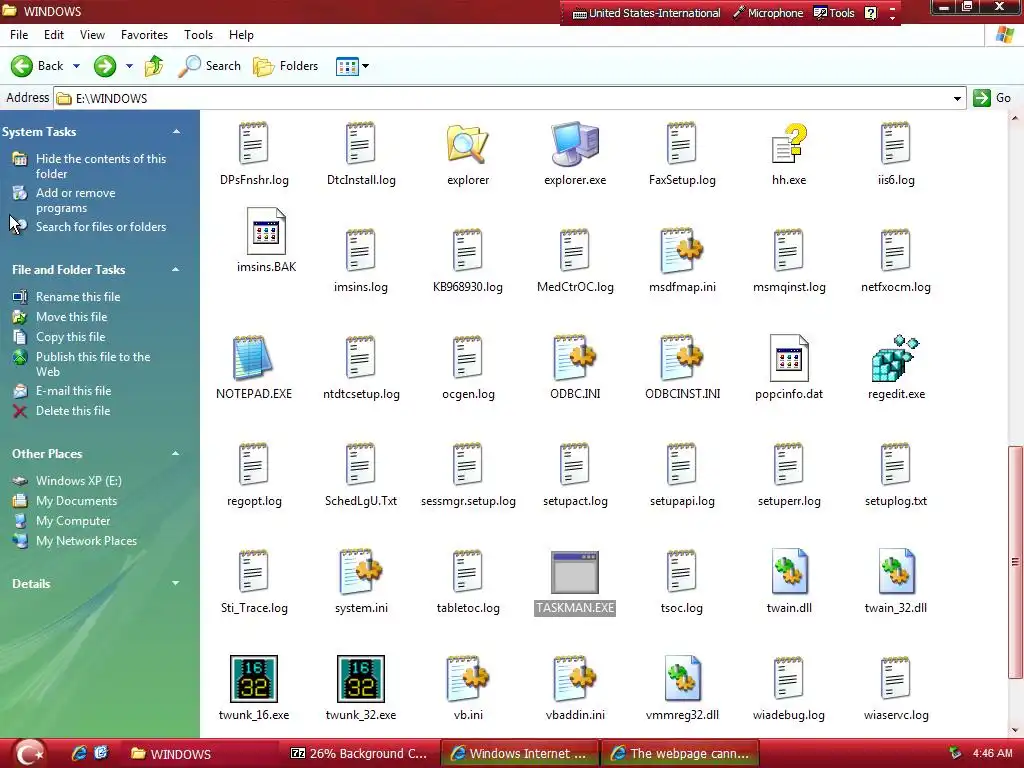
Task: Open the Favorites menu
Action: [x=144, y=35]
